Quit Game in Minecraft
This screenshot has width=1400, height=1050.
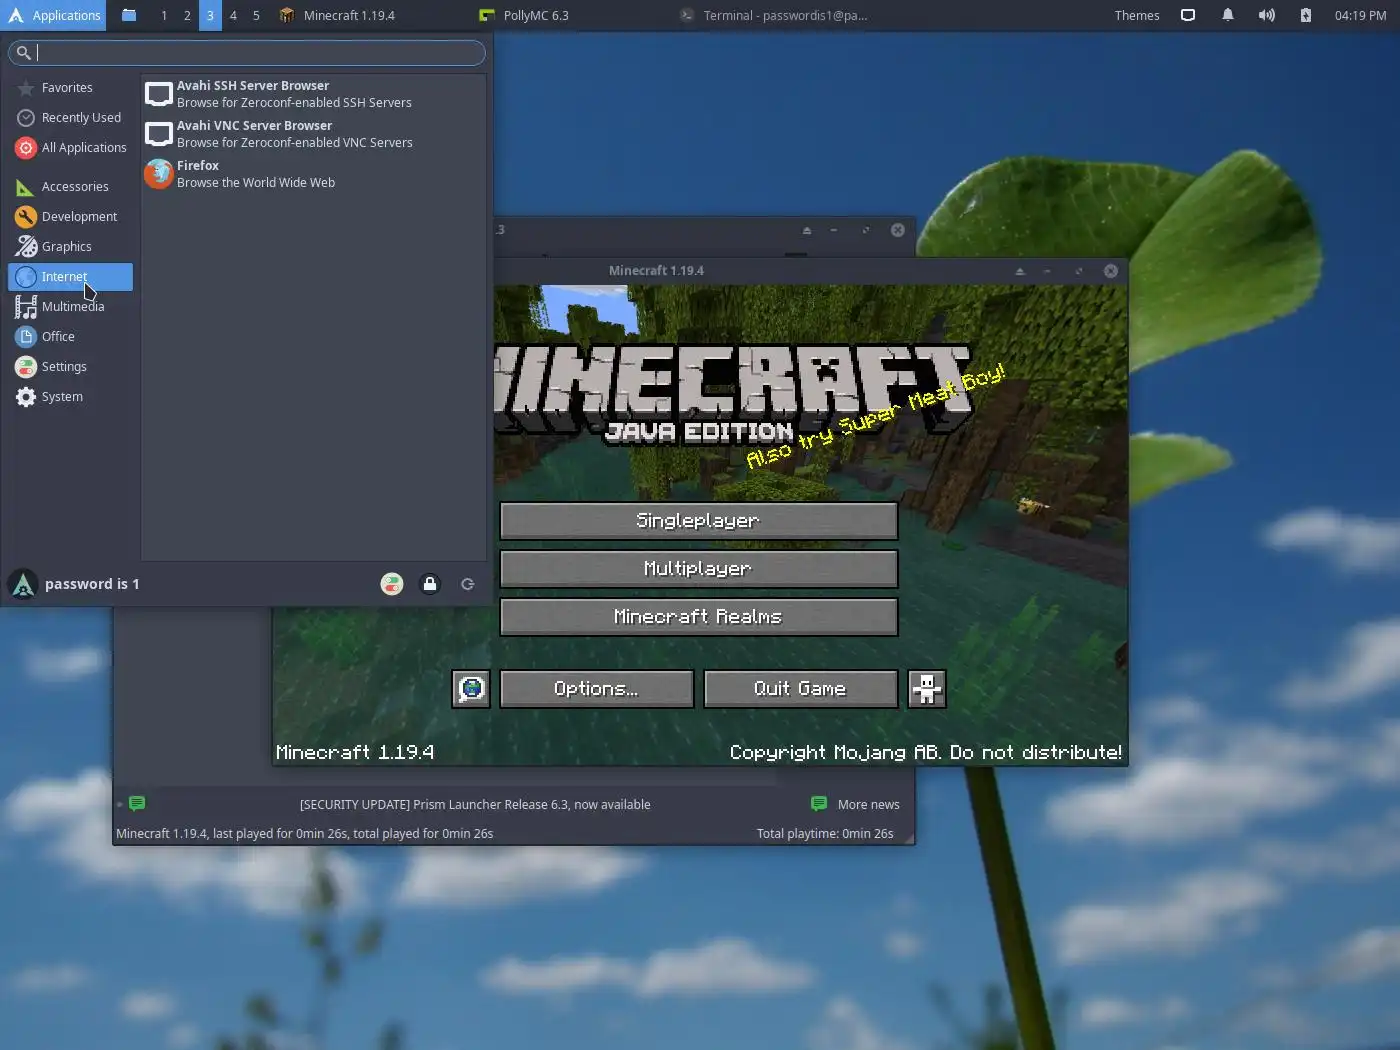pos(800,688)
